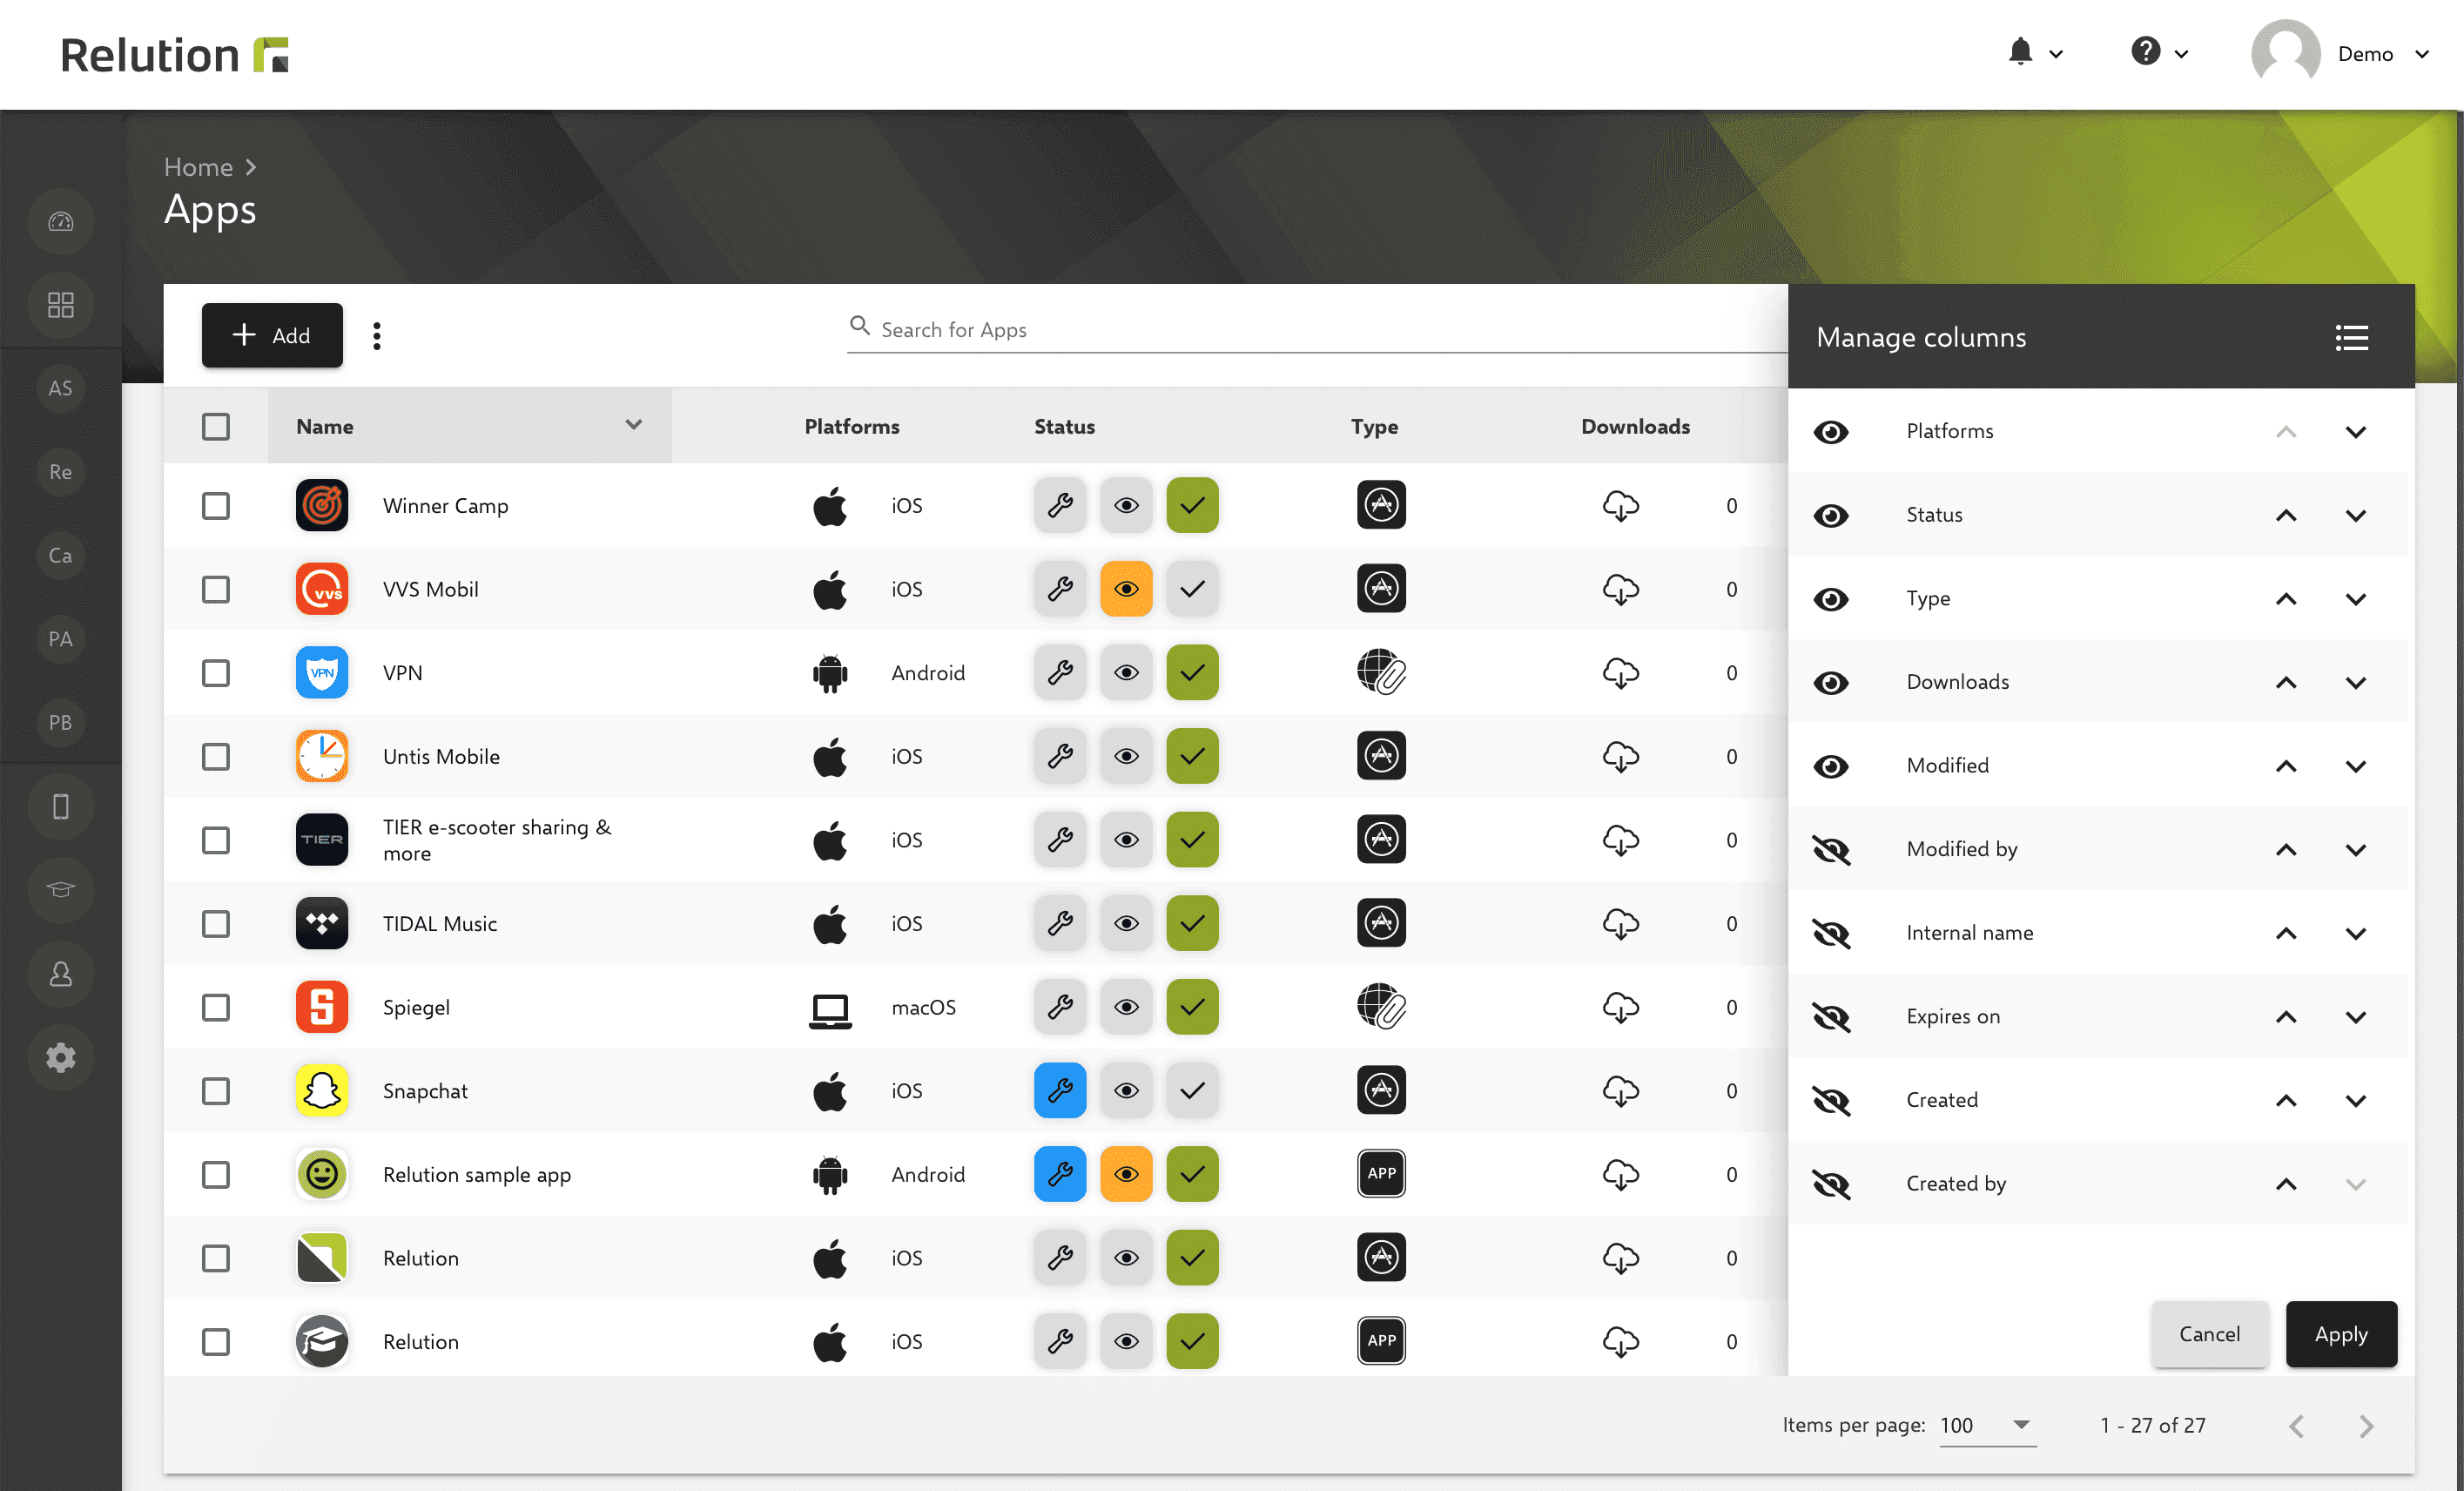Open the Items per page dropdown
The image size is (2464, 1491).
(x=1987, y=1425)
